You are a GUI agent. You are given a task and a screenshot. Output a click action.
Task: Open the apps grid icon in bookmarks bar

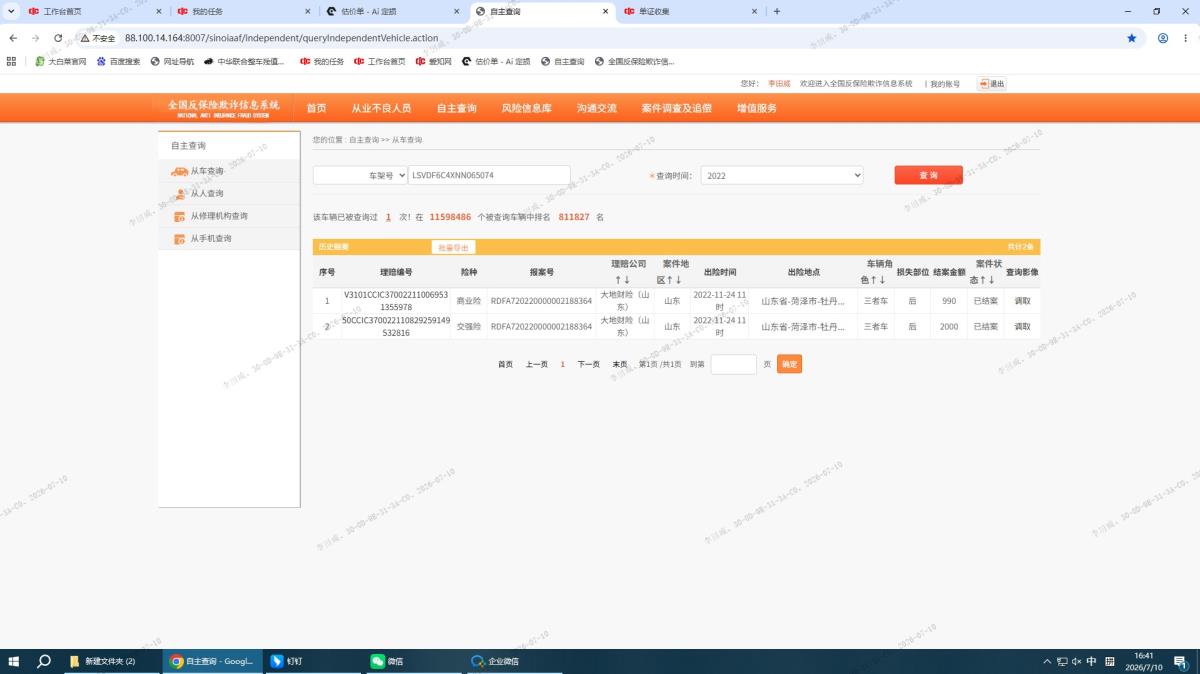[x=11, y=61]
